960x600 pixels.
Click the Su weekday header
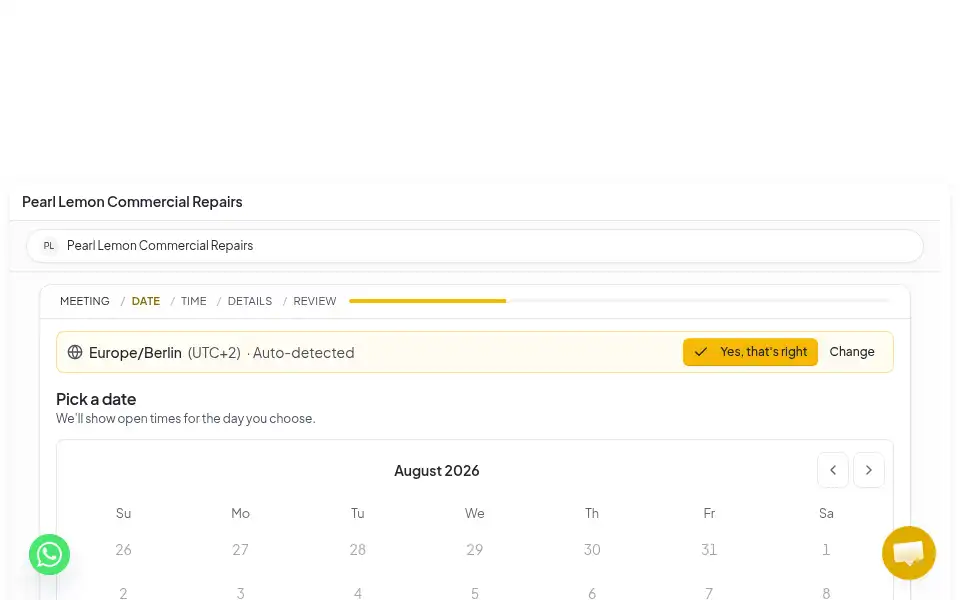tap(123, 513)
